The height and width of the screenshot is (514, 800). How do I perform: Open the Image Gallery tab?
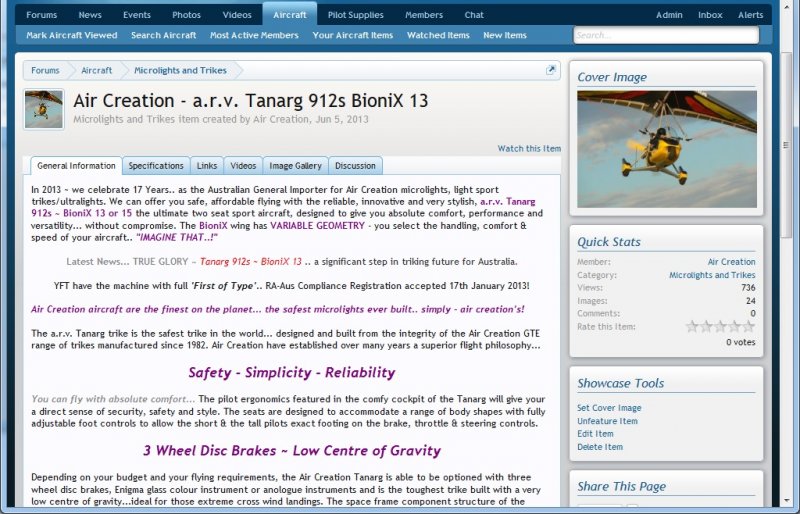pyautogui.click(x=295, y=166)
